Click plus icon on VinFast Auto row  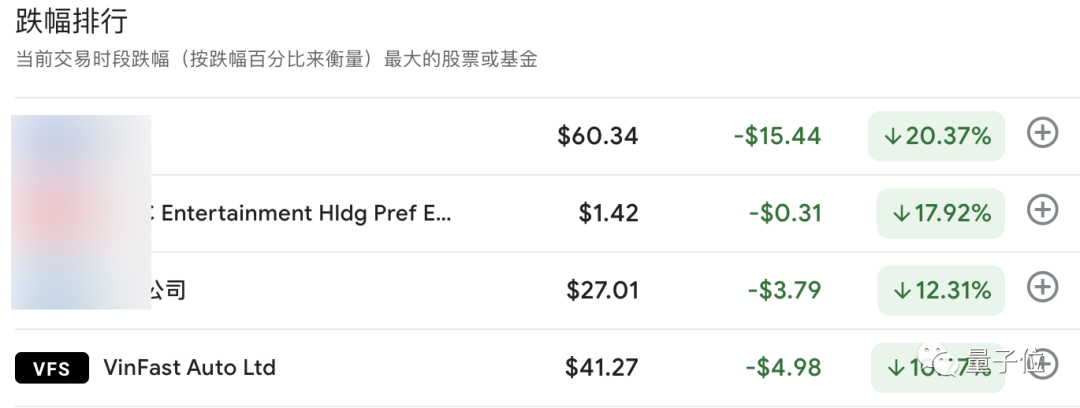click(1043, 366)
